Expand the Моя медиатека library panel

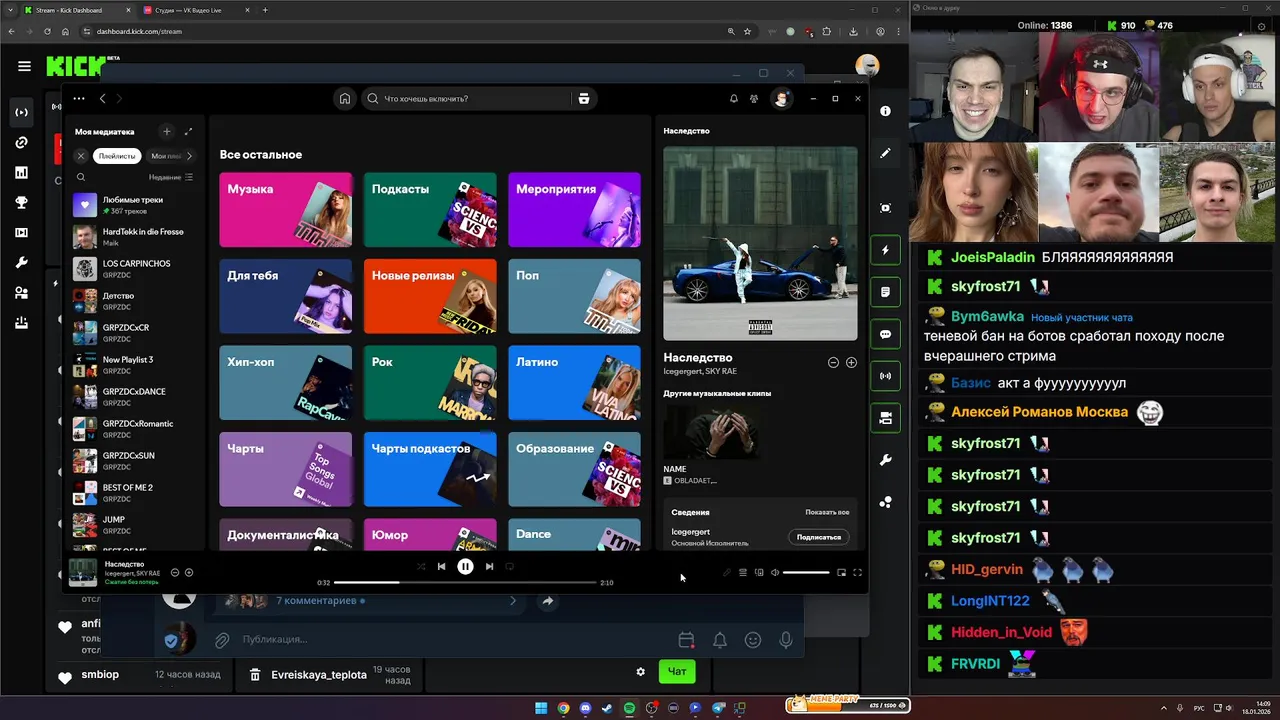188,131
